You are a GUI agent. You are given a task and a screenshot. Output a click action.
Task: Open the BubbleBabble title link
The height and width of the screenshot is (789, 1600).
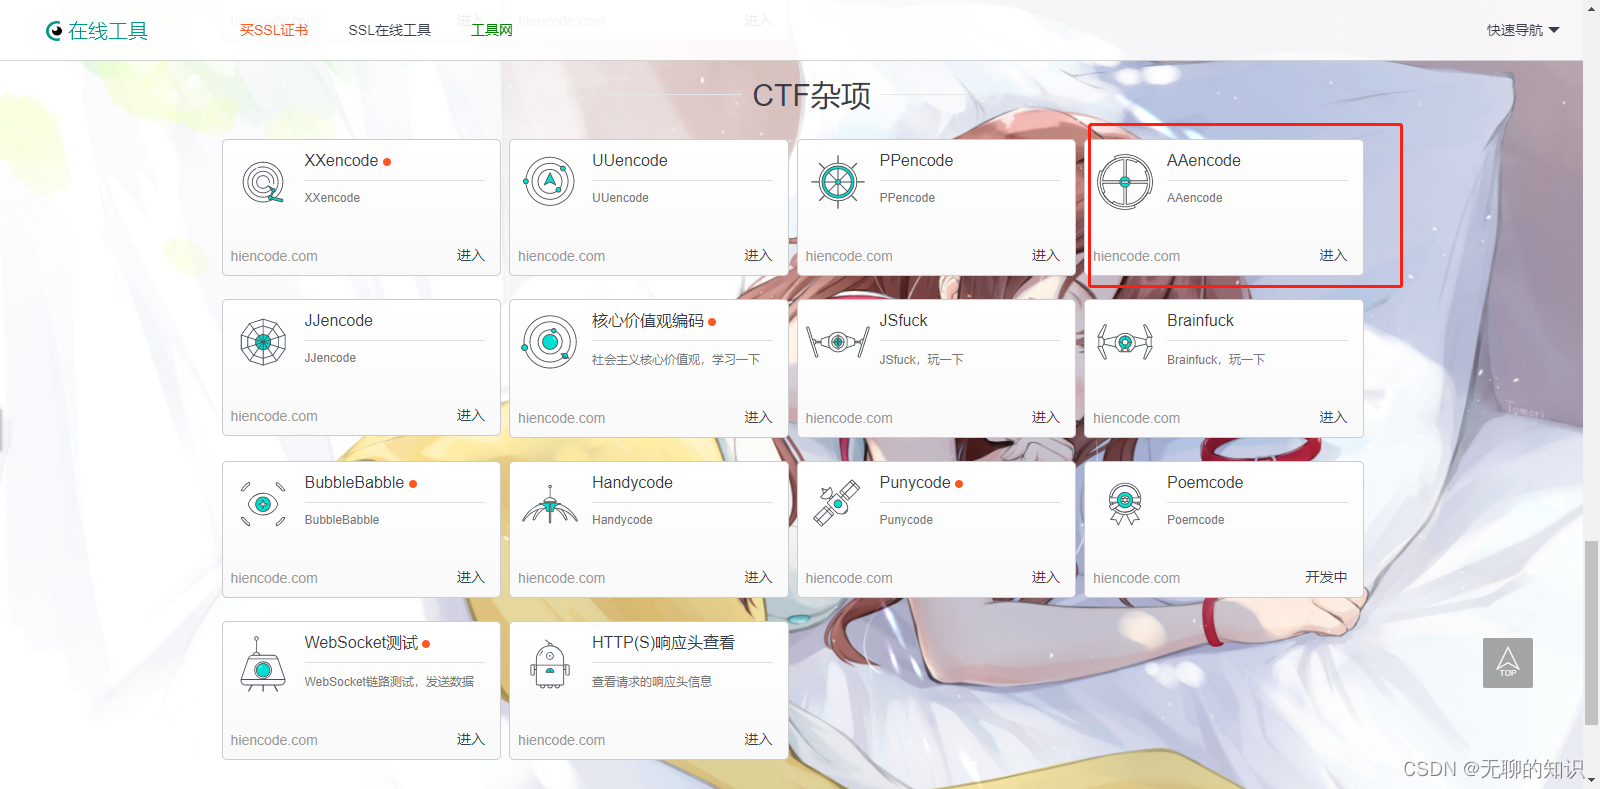(x=354, y=482)
